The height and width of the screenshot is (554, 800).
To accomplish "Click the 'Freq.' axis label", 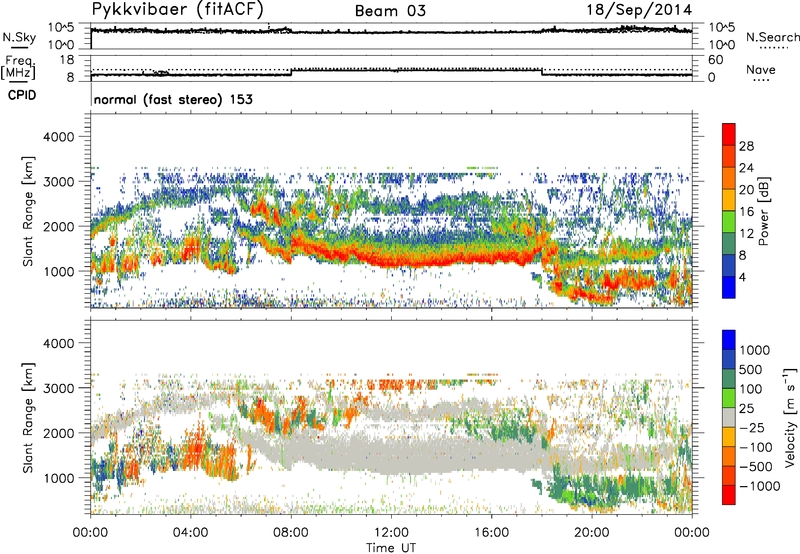I will coord(19,61).
